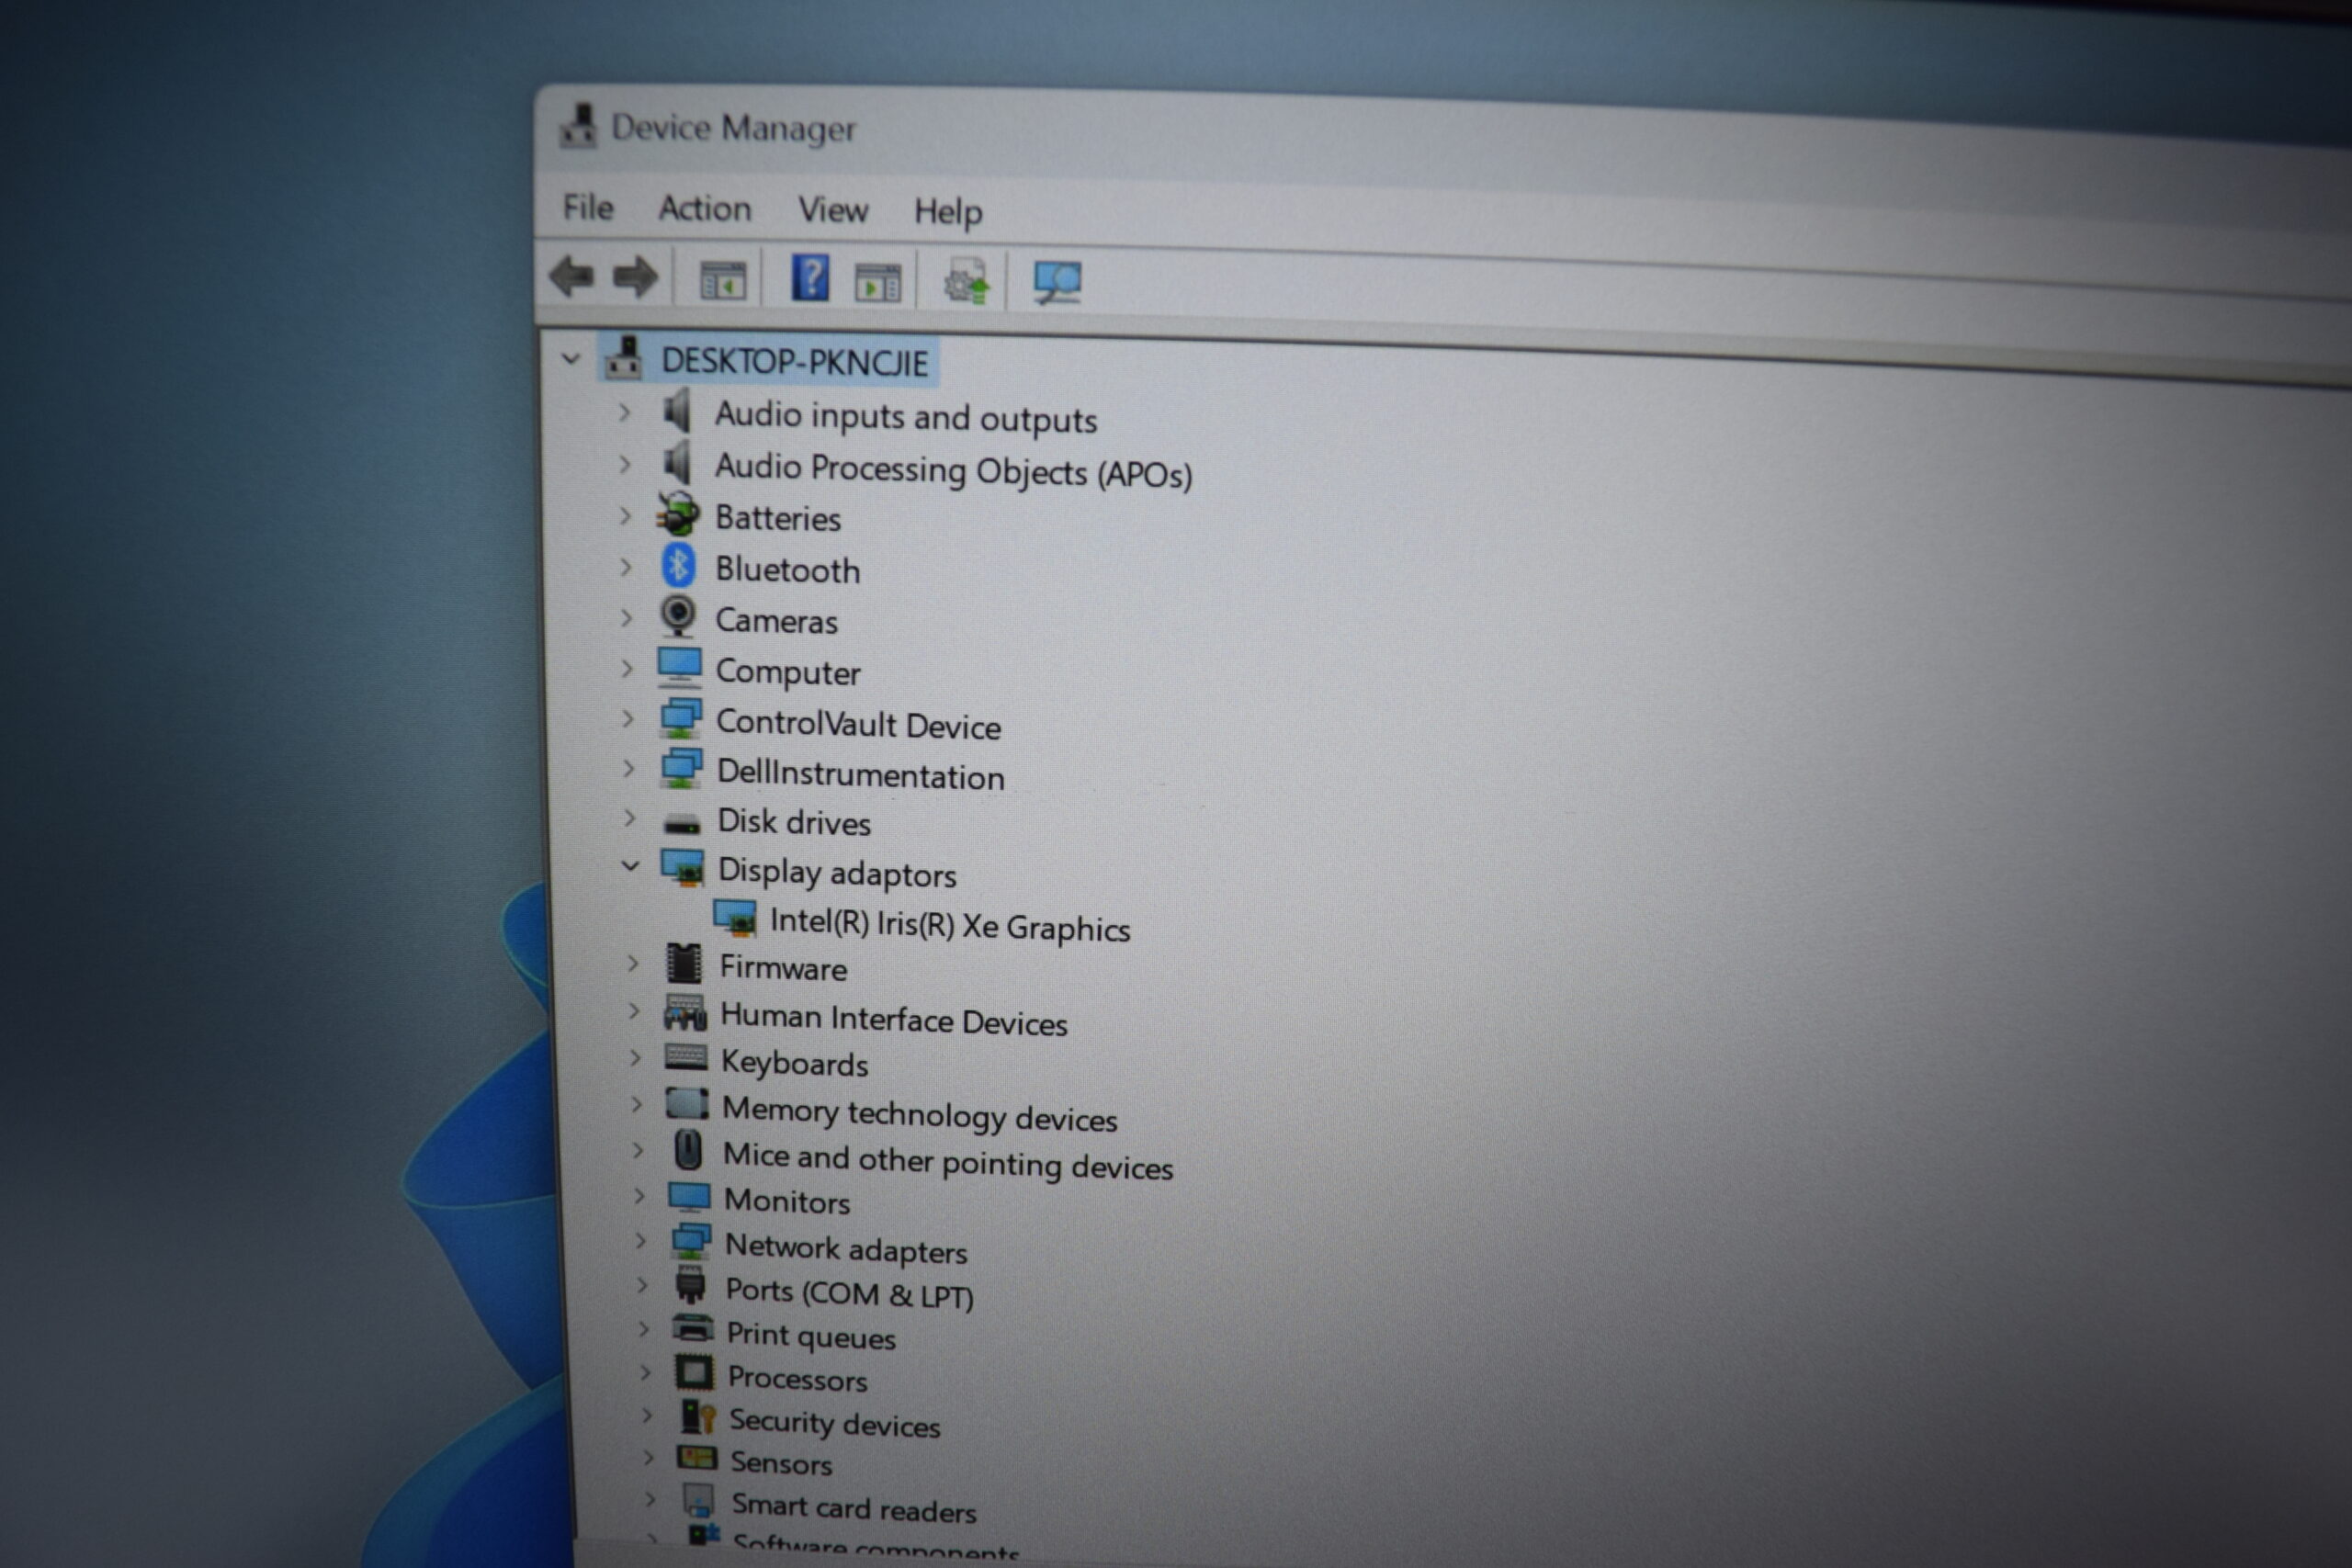
Task: Click the Ports (COM & LPT) icon
Action: [691, 1285]
